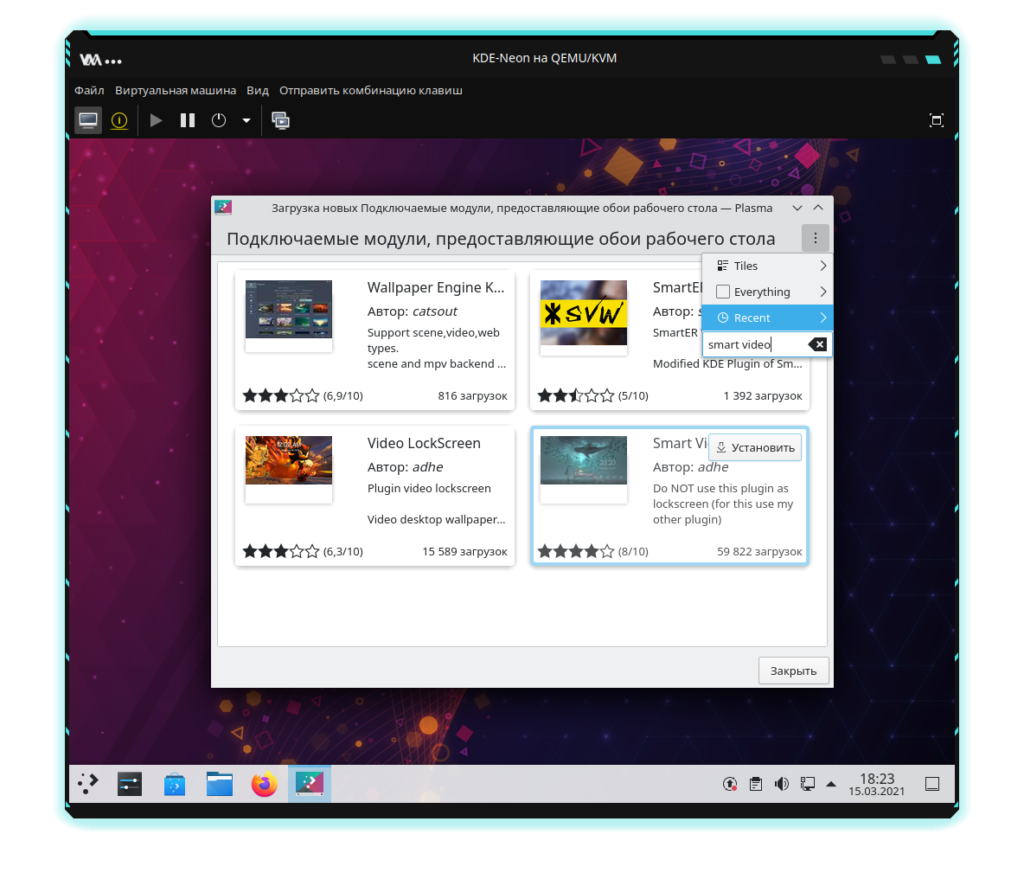Open the shutdown options dropdown arrow
The height and width of the screenshot is (892, 1024).
246,121
